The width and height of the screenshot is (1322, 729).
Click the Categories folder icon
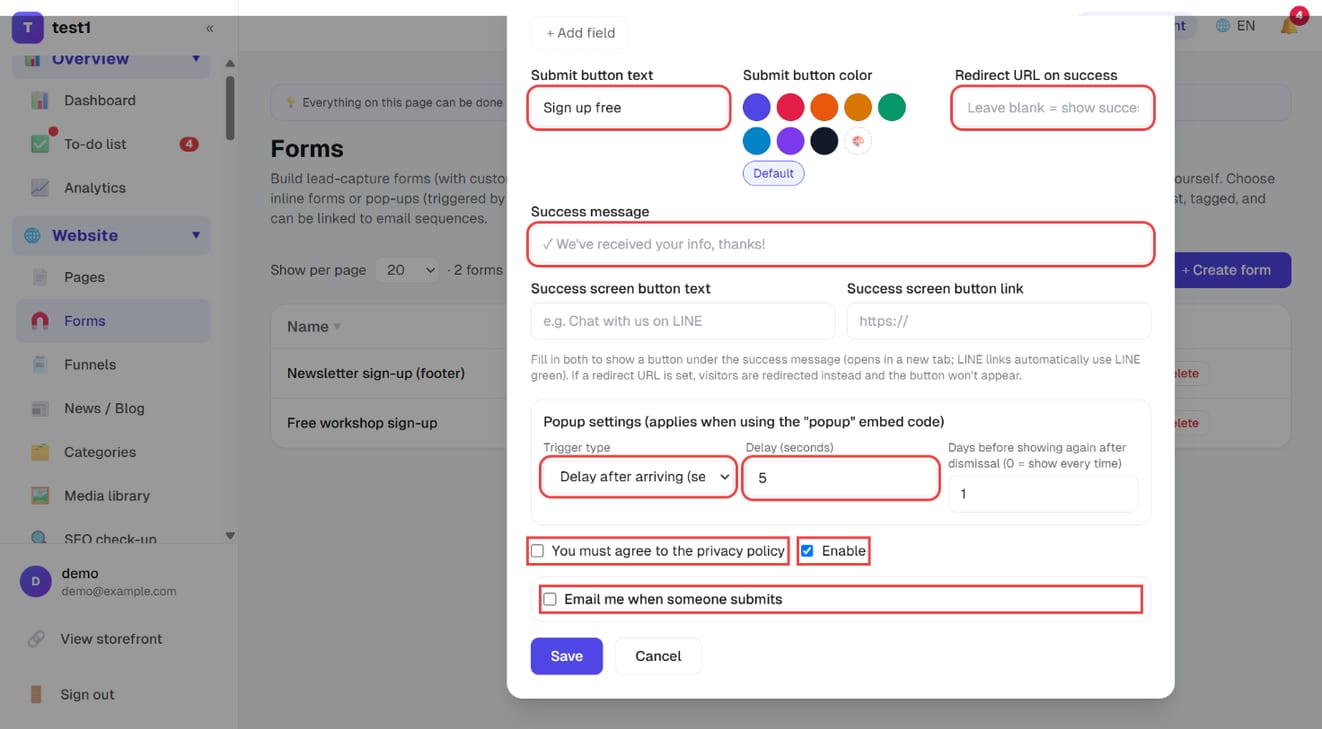(40, 452)
